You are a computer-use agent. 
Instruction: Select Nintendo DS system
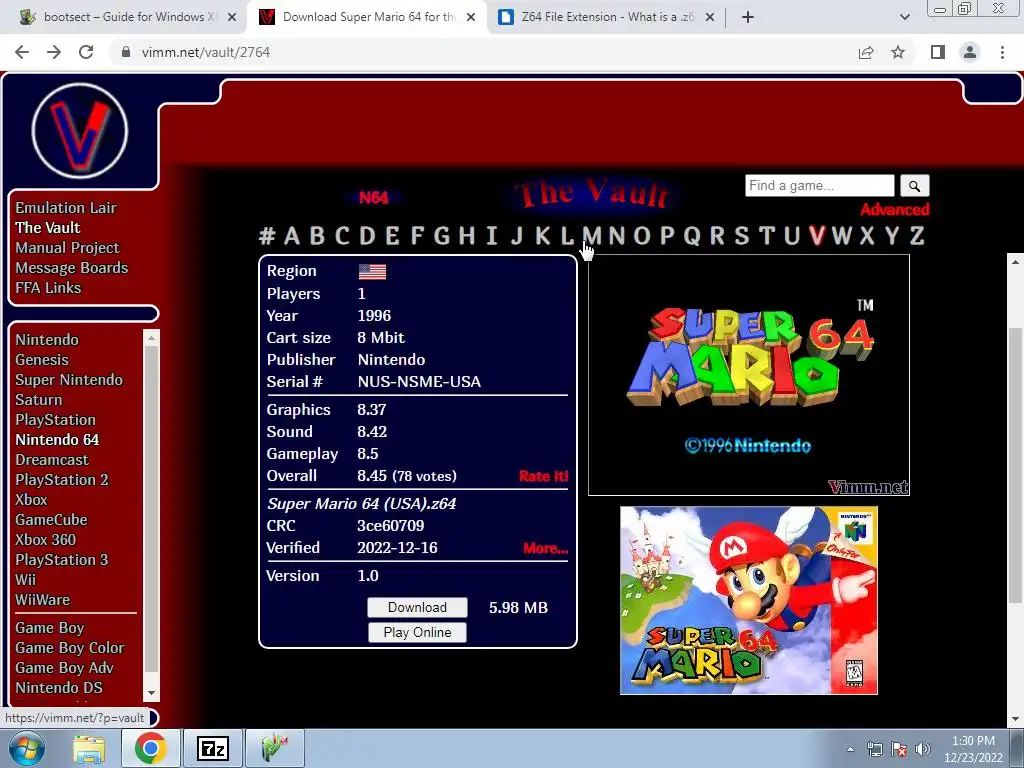tap(59, 688)
